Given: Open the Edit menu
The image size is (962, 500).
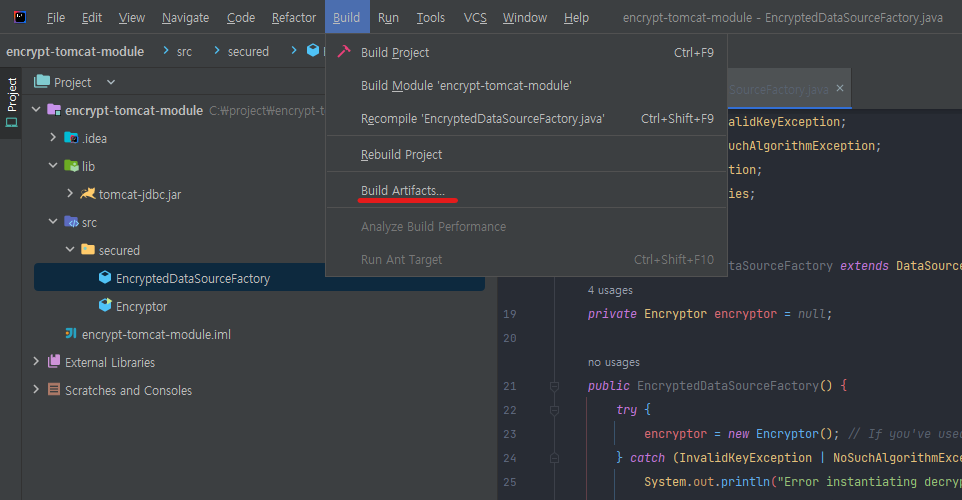Looking at the screenshot, I should 92,18.
